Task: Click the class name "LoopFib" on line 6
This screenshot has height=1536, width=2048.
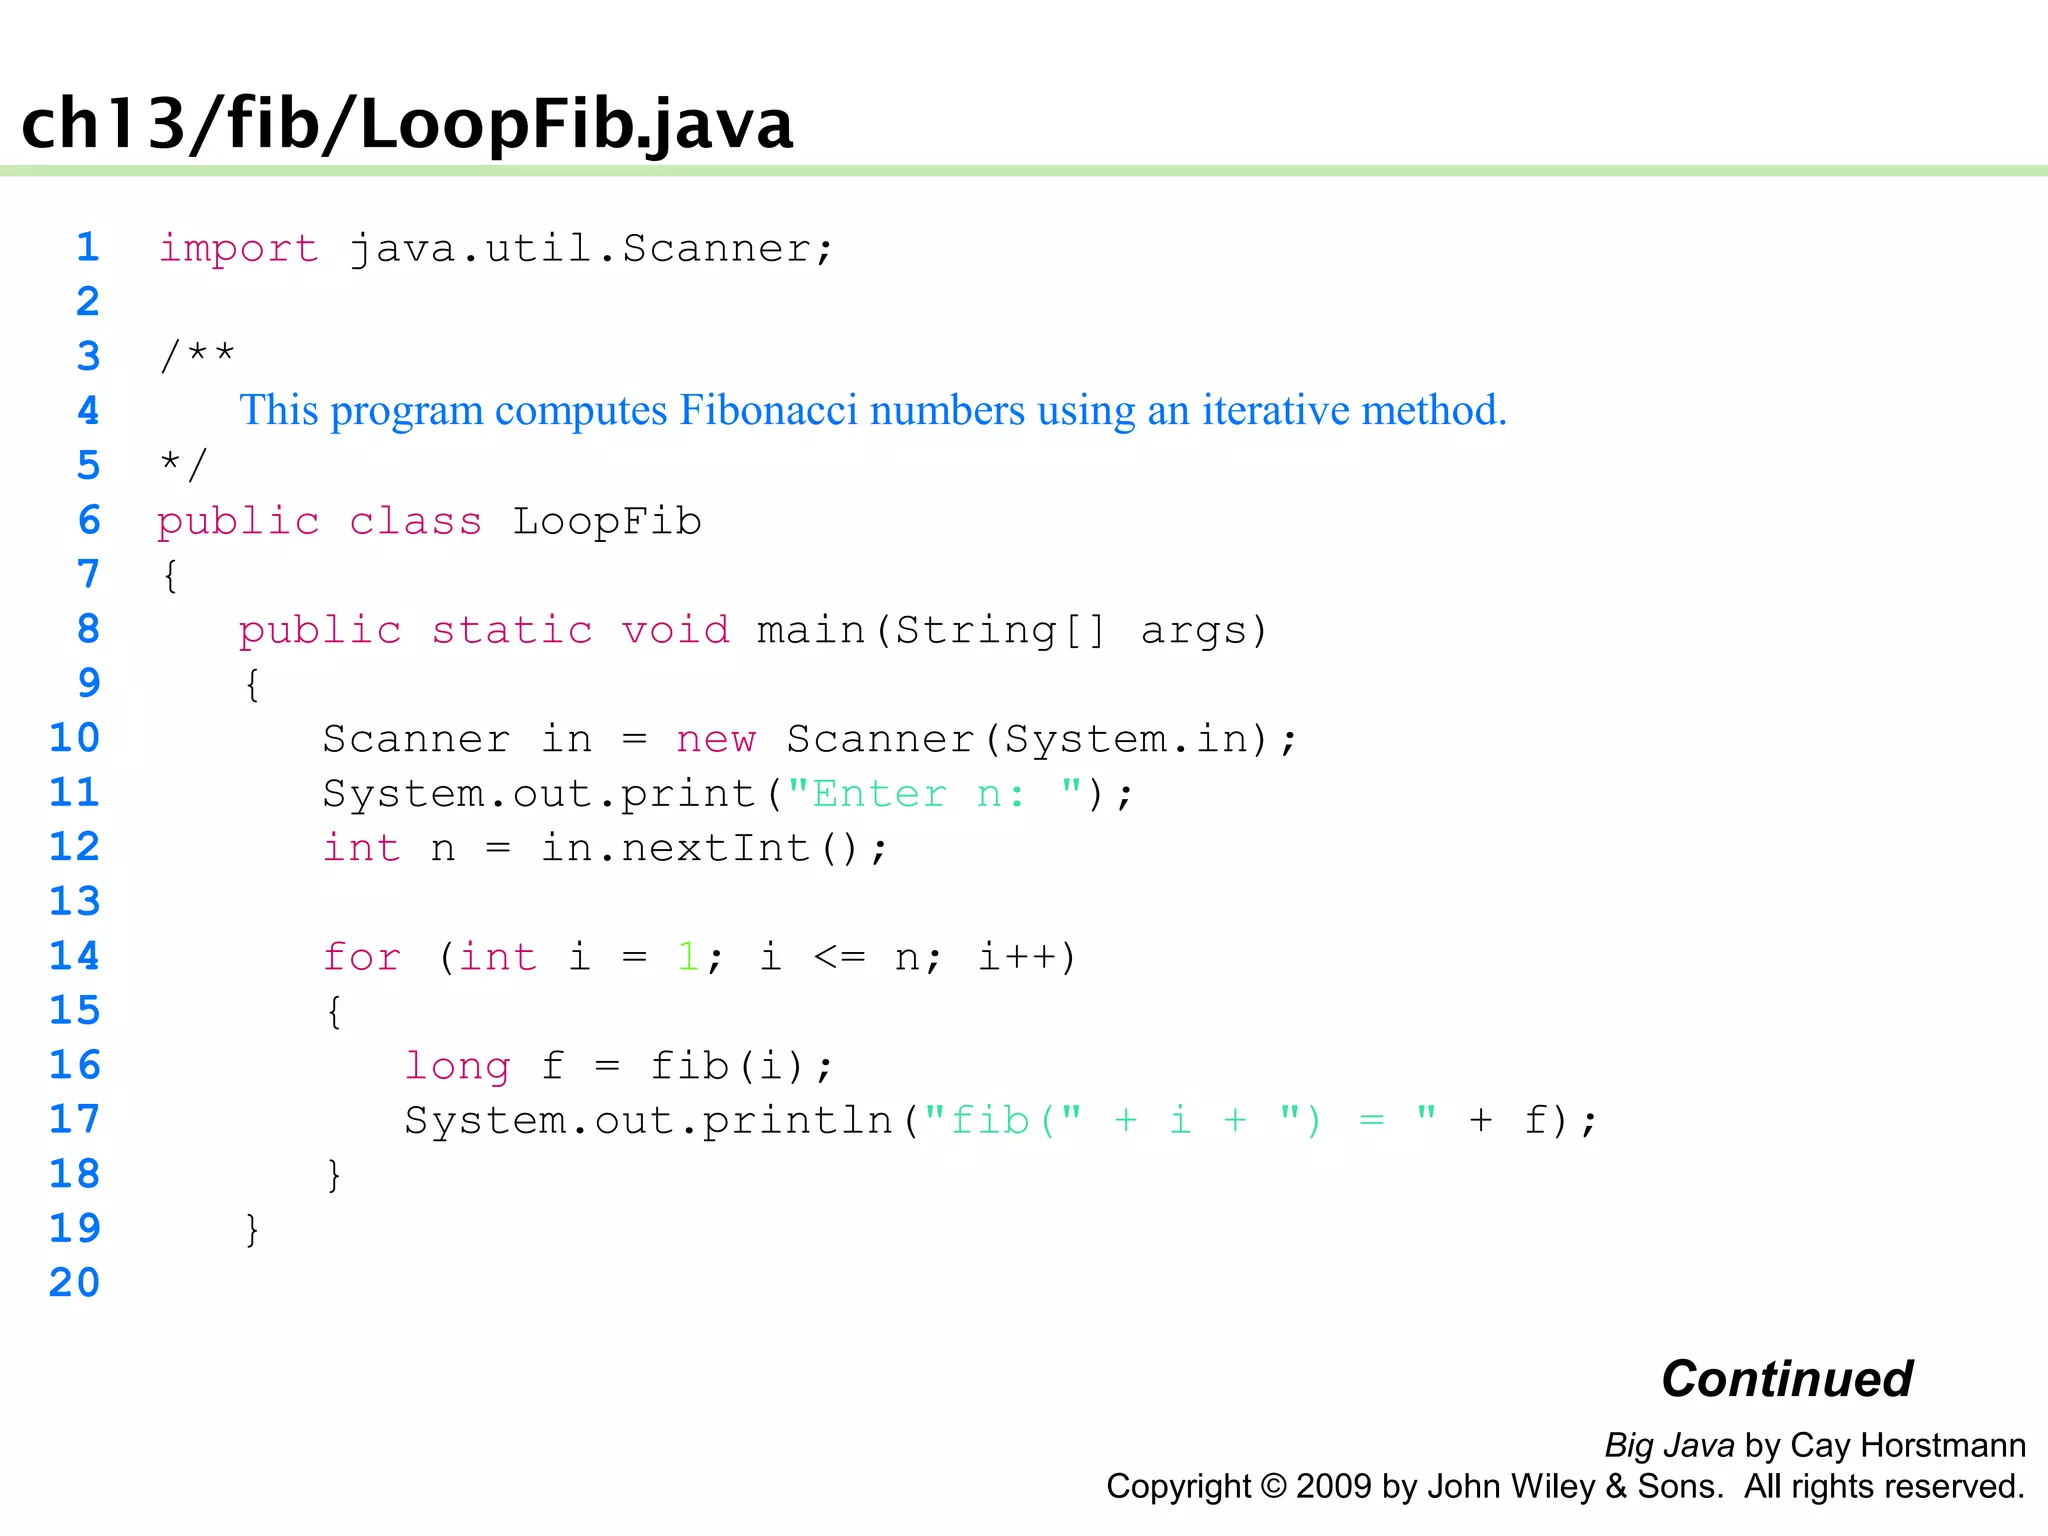Action: click(x=607, y=521)
